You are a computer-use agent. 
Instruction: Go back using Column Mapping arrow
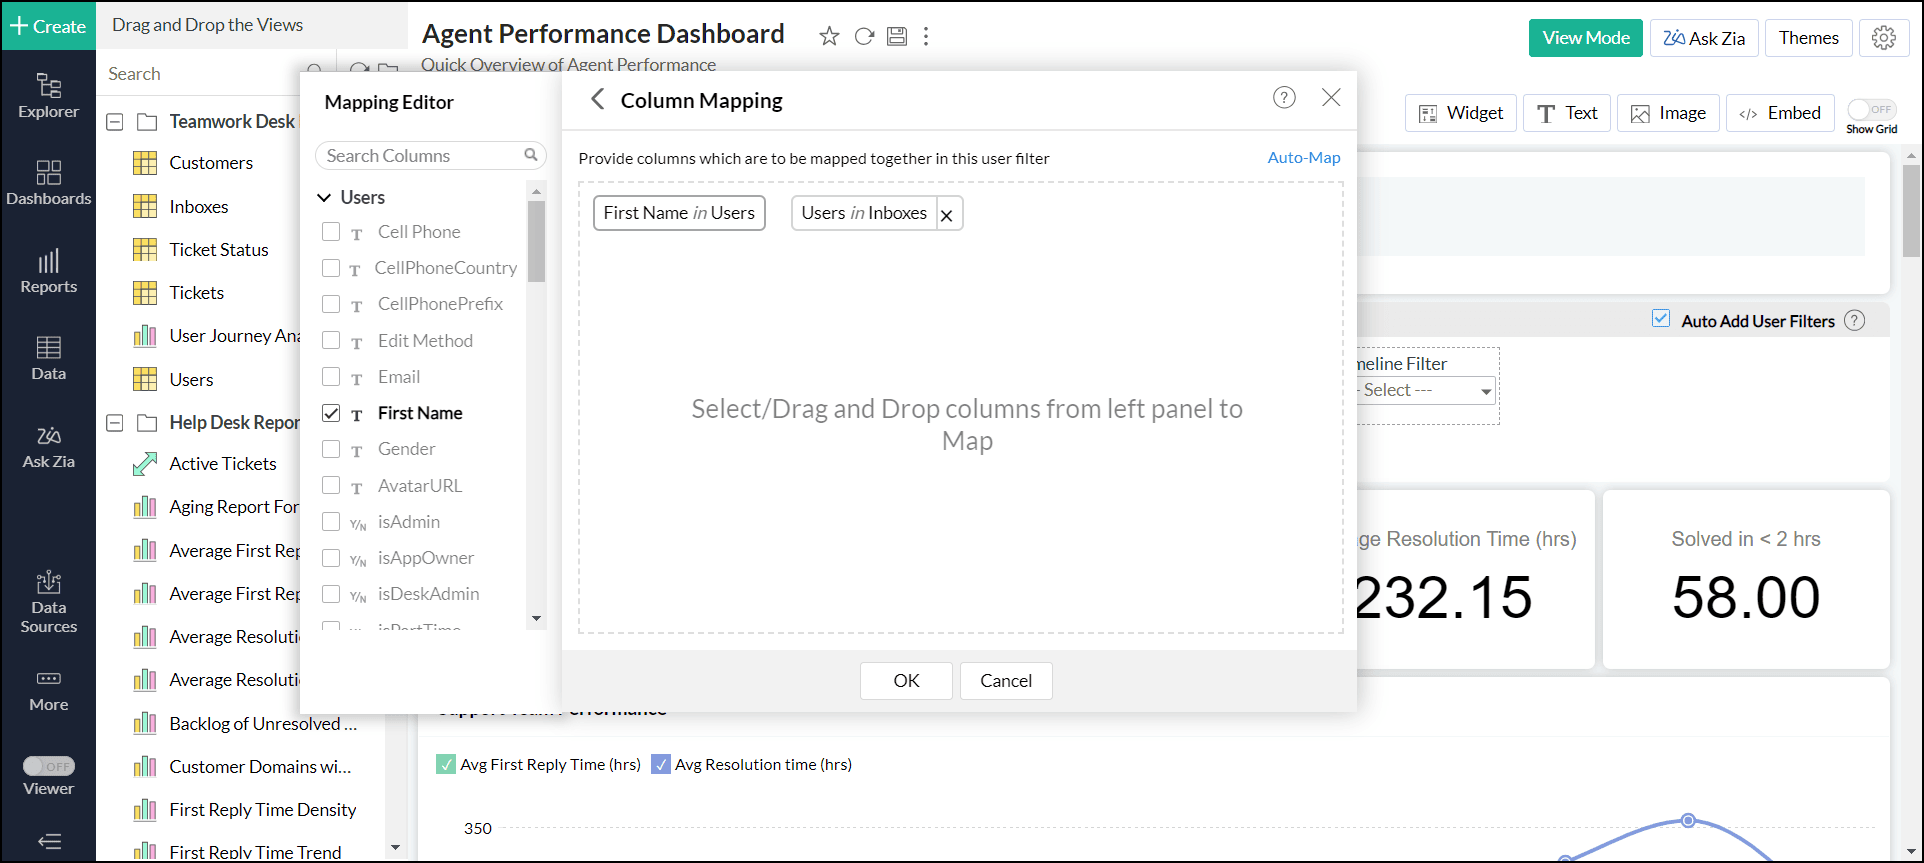[x=597, y=99]
